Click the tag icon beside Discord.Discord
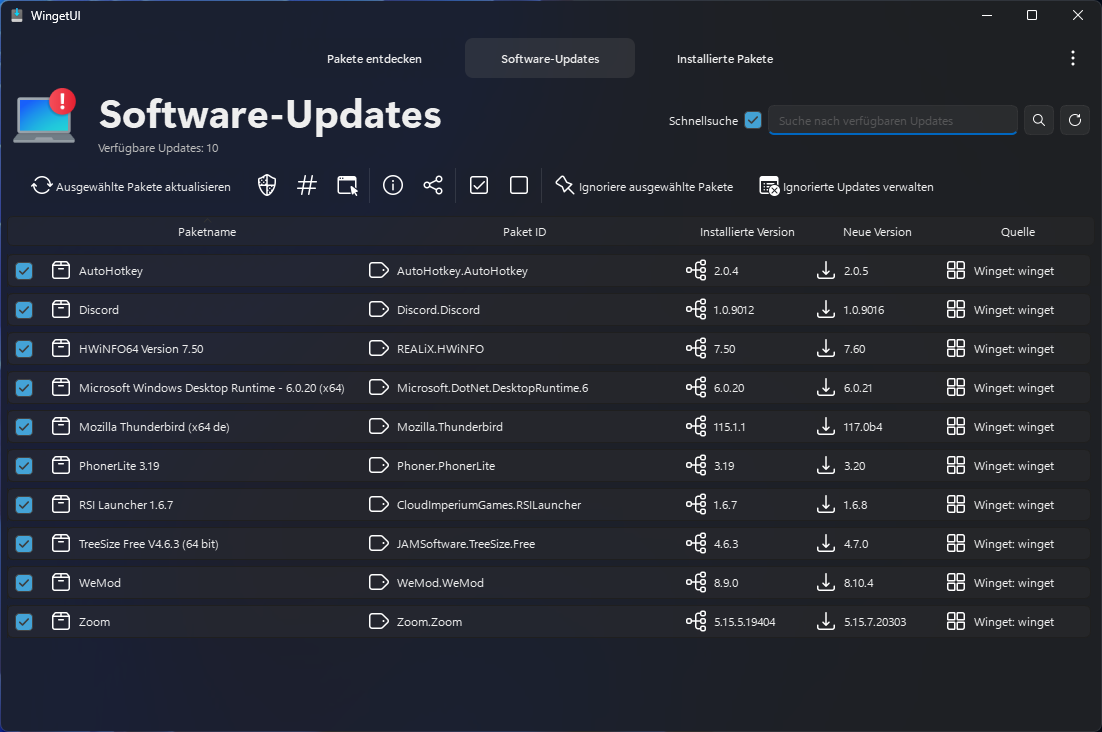1102x732 pixels. pyautogui.click(x=379, y=310)
